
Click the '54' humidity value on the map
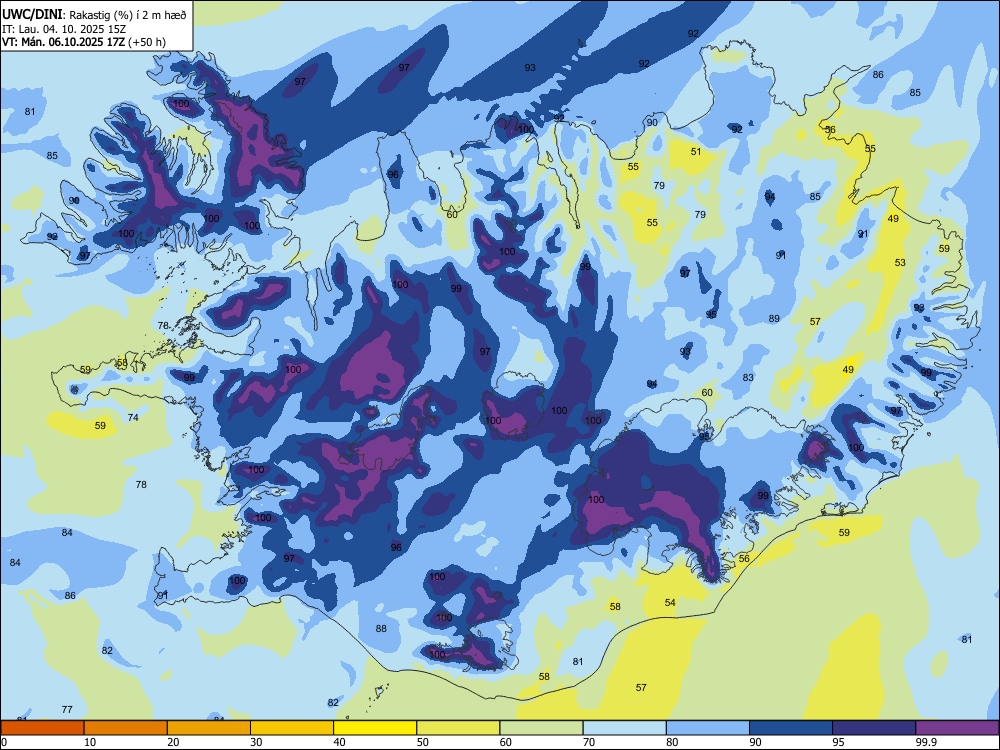click(670, 602)
